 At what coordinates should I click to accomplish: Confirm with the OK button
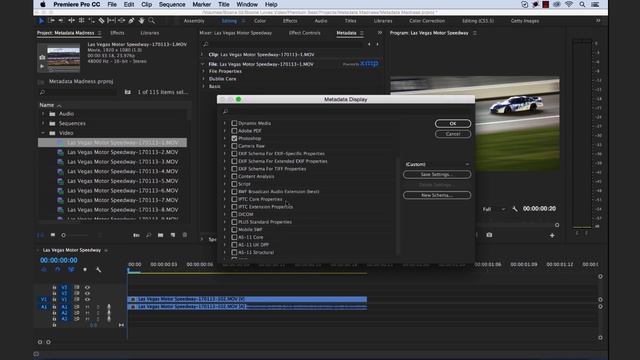[x=453, y=124]
